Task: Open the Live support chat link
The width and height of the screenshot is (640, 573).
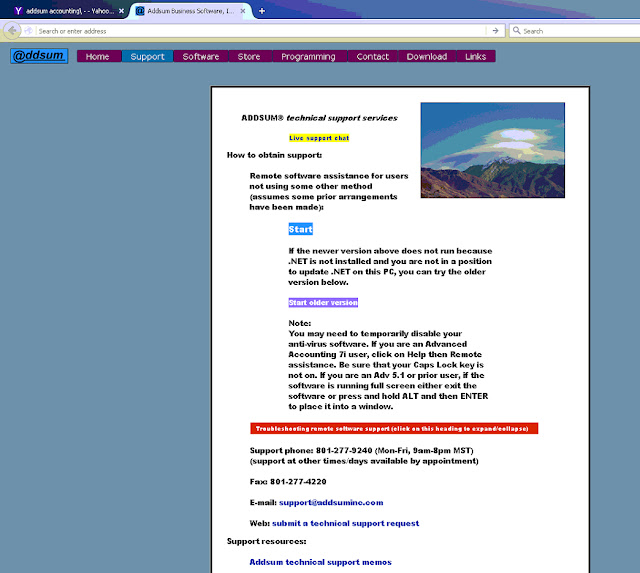Action: 319,138
